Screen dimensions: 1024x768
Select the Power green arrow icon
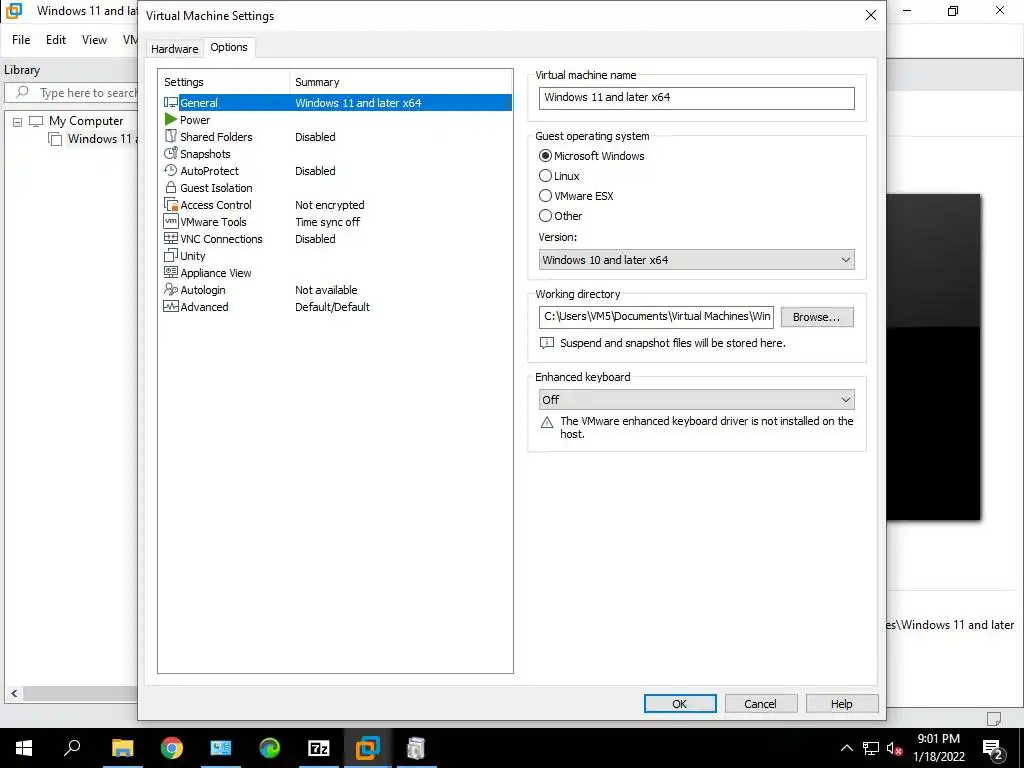click(170, 120)
